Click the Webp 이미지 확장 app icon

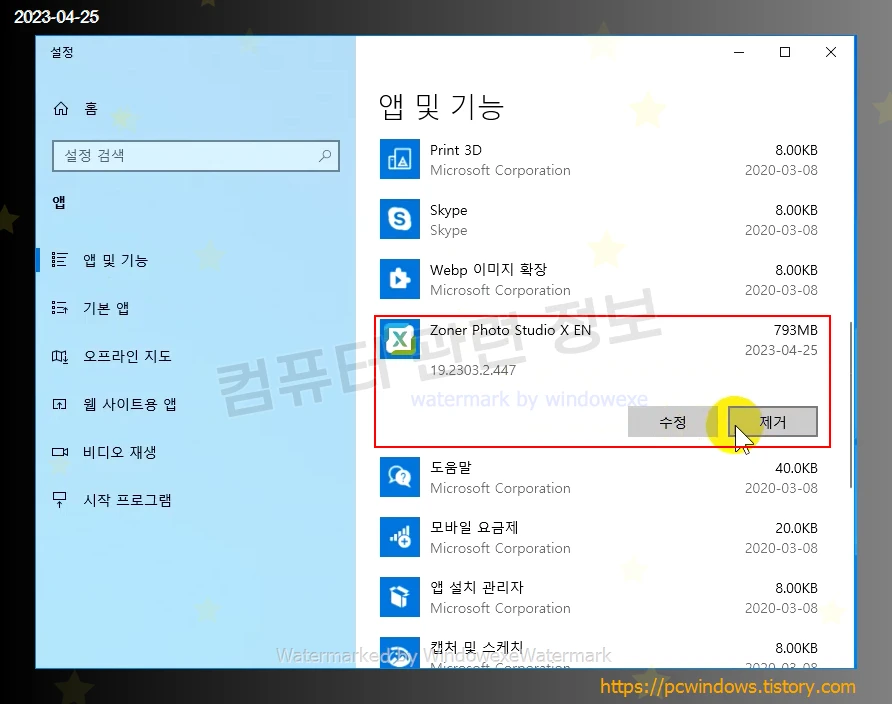coord(400,279)
